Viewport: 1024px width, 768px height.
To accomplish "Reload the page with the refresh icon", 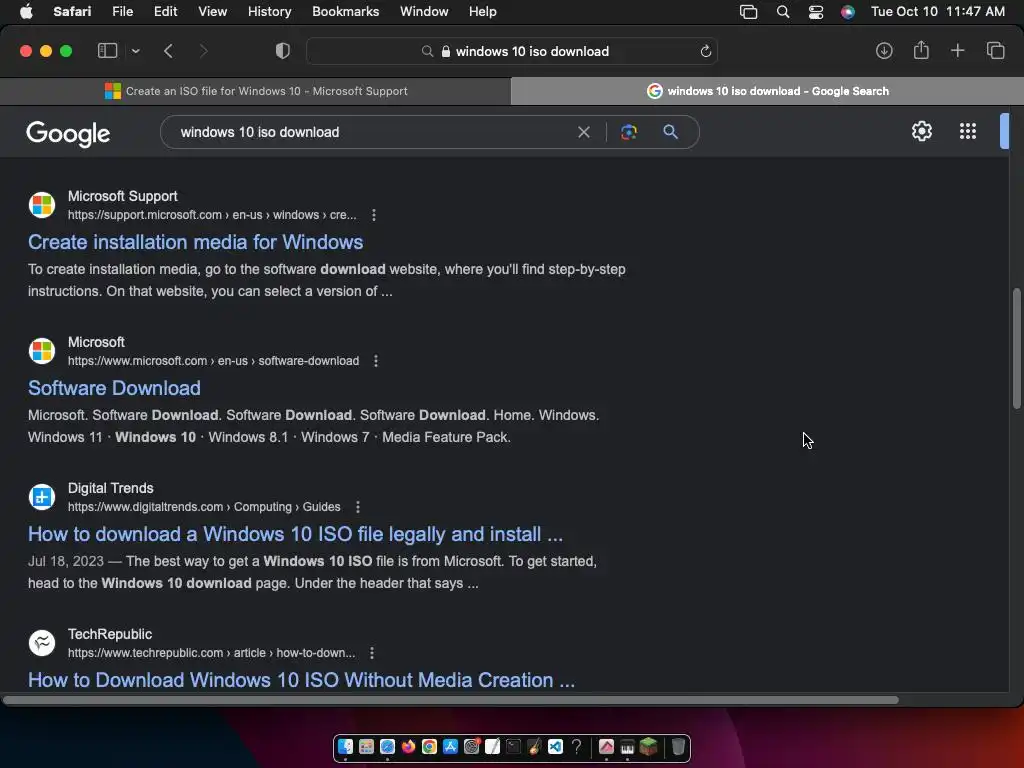I will [x=705, y=51].
